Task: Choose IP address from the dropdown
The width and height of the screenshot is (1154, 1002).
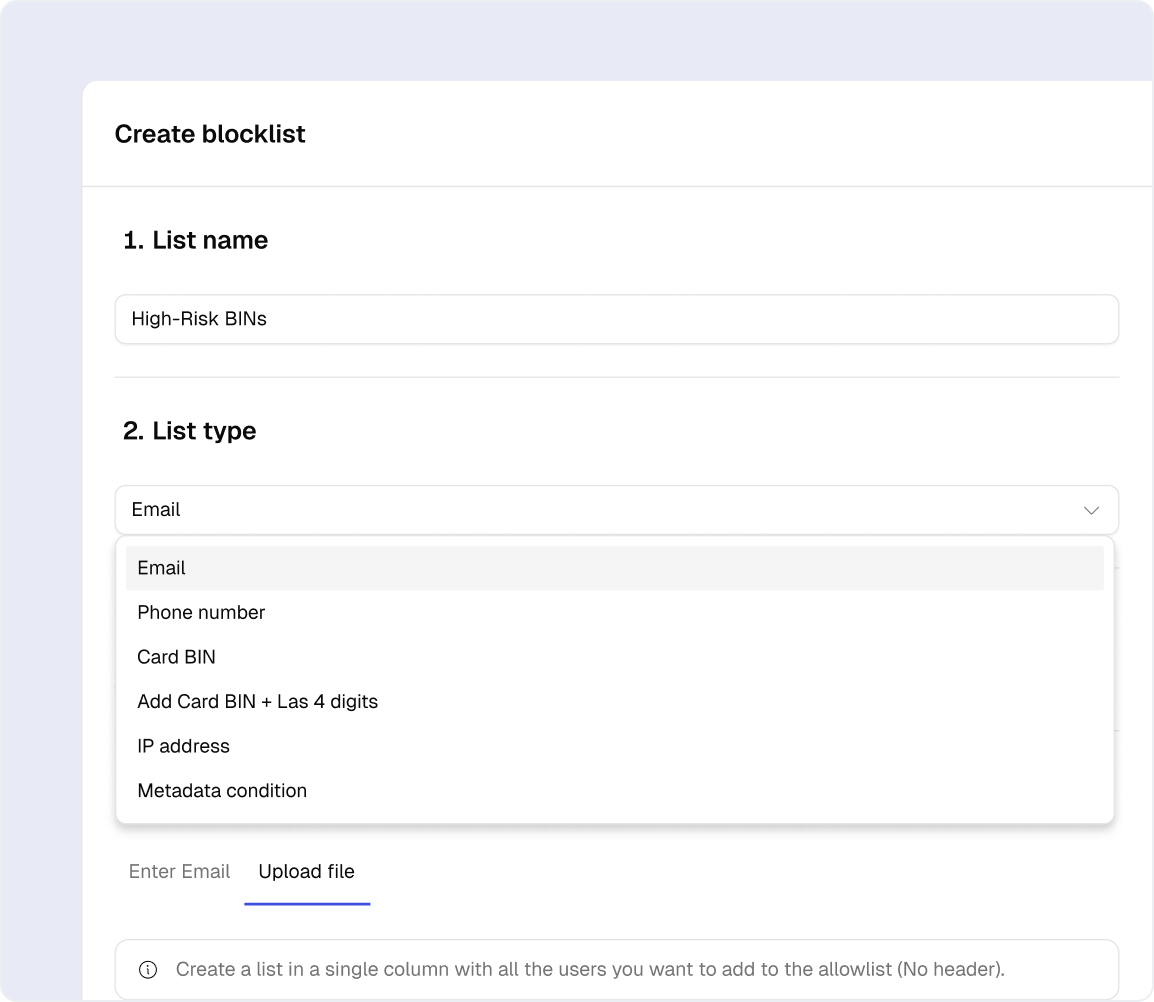Action: pyautogui.click(x=183, y=746)
